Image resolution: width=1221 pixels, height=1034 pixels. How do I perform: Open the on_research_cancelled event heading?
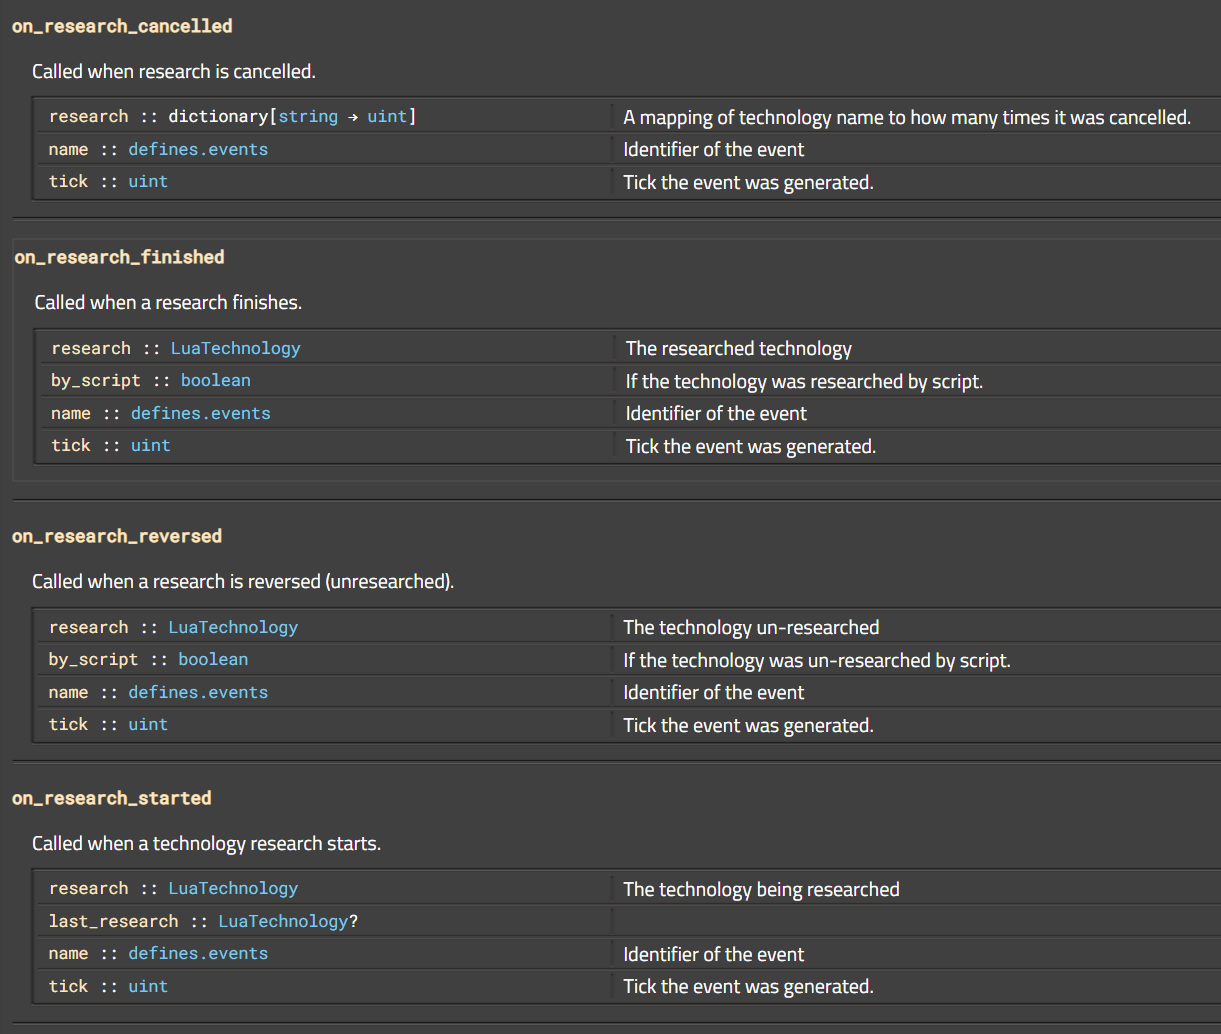pyautogui.click(x=122, y=26)
